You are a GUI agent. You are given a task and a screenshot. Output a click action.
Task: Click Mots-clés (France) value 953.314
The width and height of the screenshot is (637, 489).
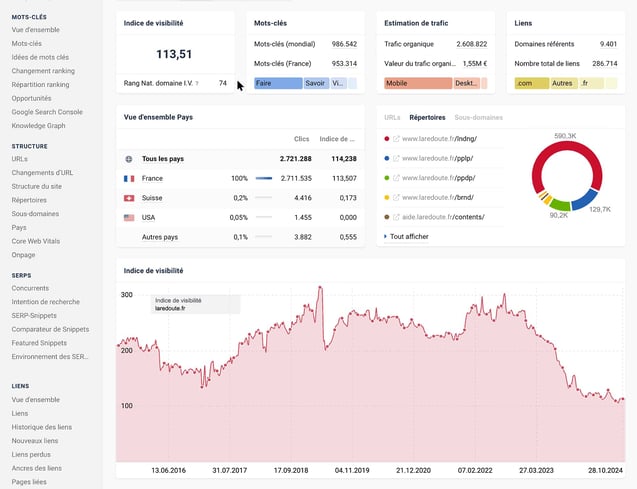344,64
